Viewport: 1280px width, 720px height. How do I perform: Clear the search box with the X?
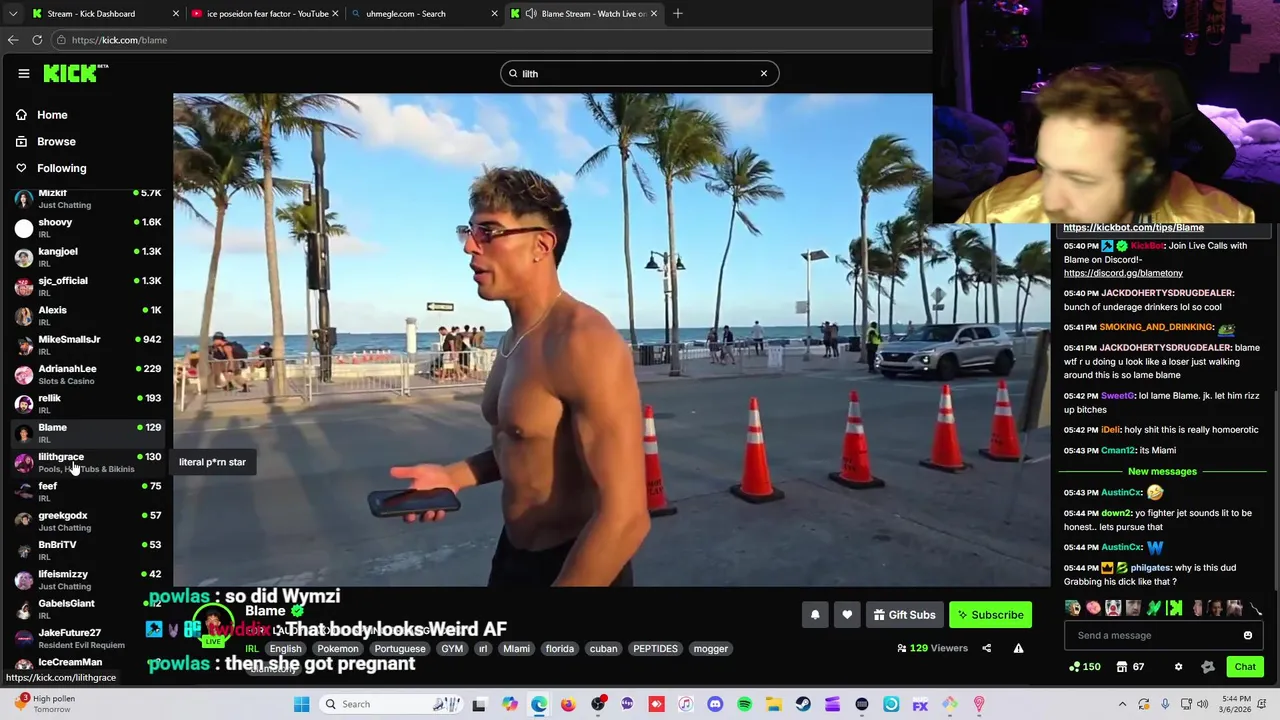[764, 73]
